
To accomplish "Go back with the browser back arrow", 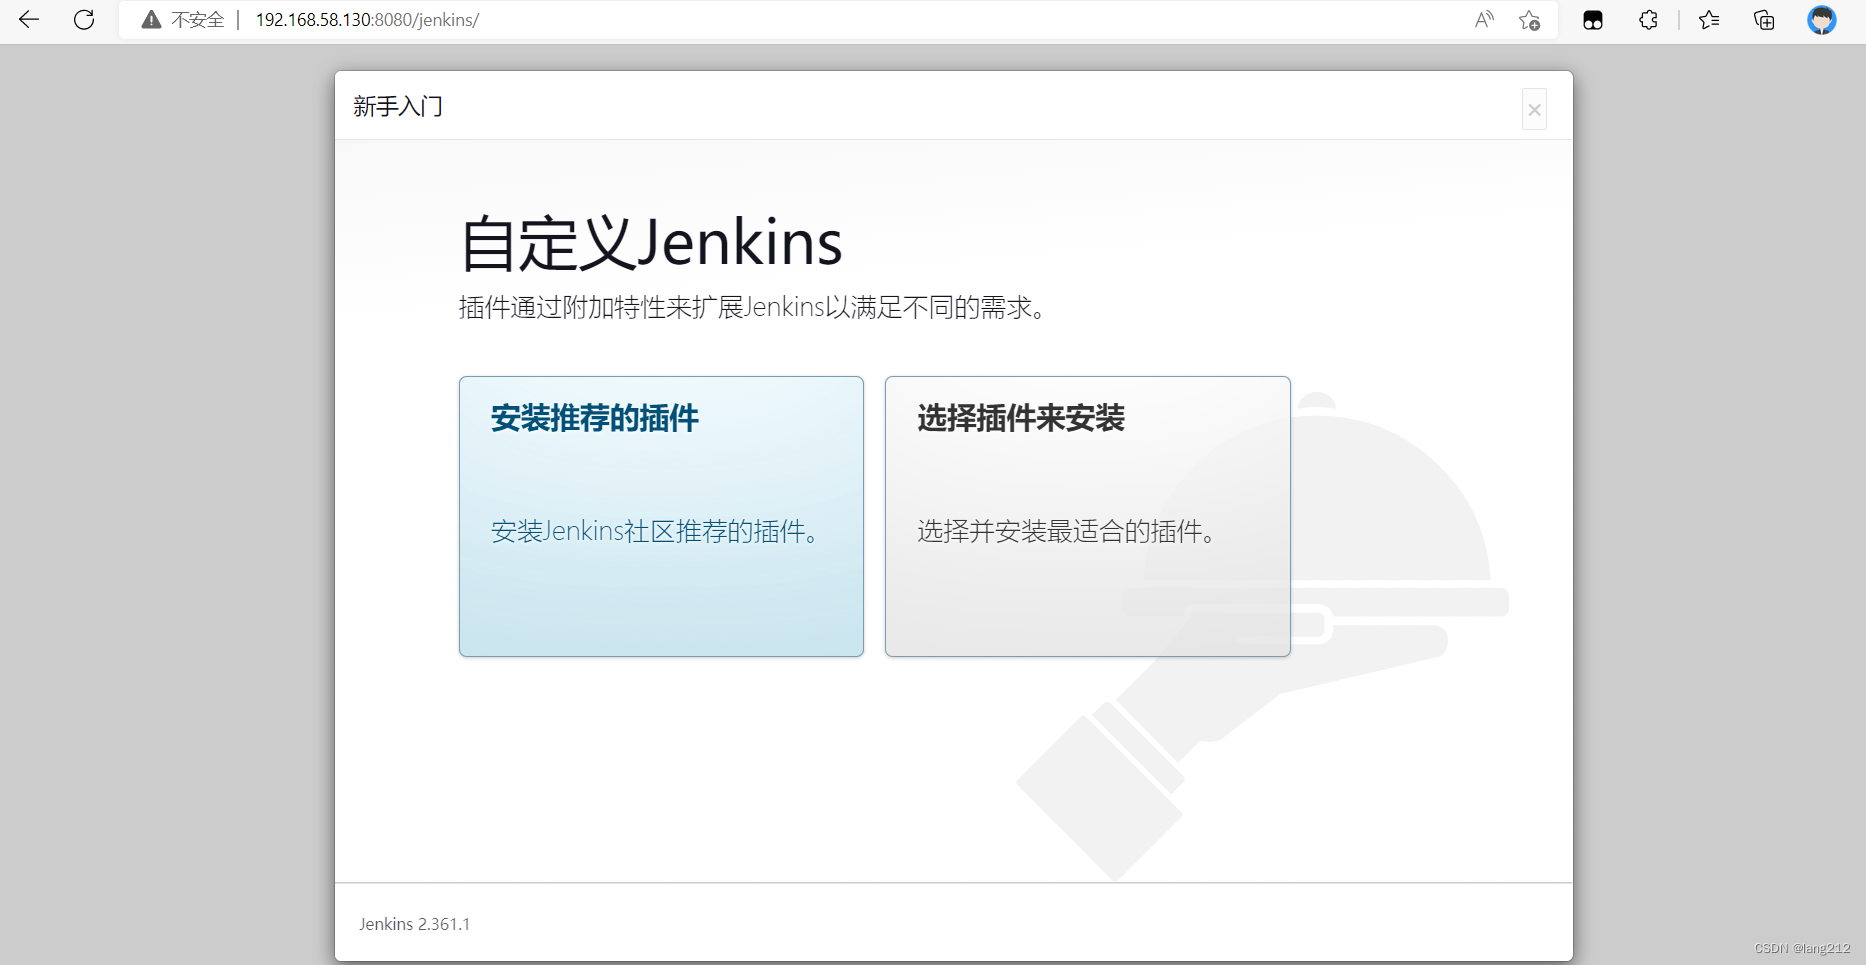I will click(x=29, y=20).
